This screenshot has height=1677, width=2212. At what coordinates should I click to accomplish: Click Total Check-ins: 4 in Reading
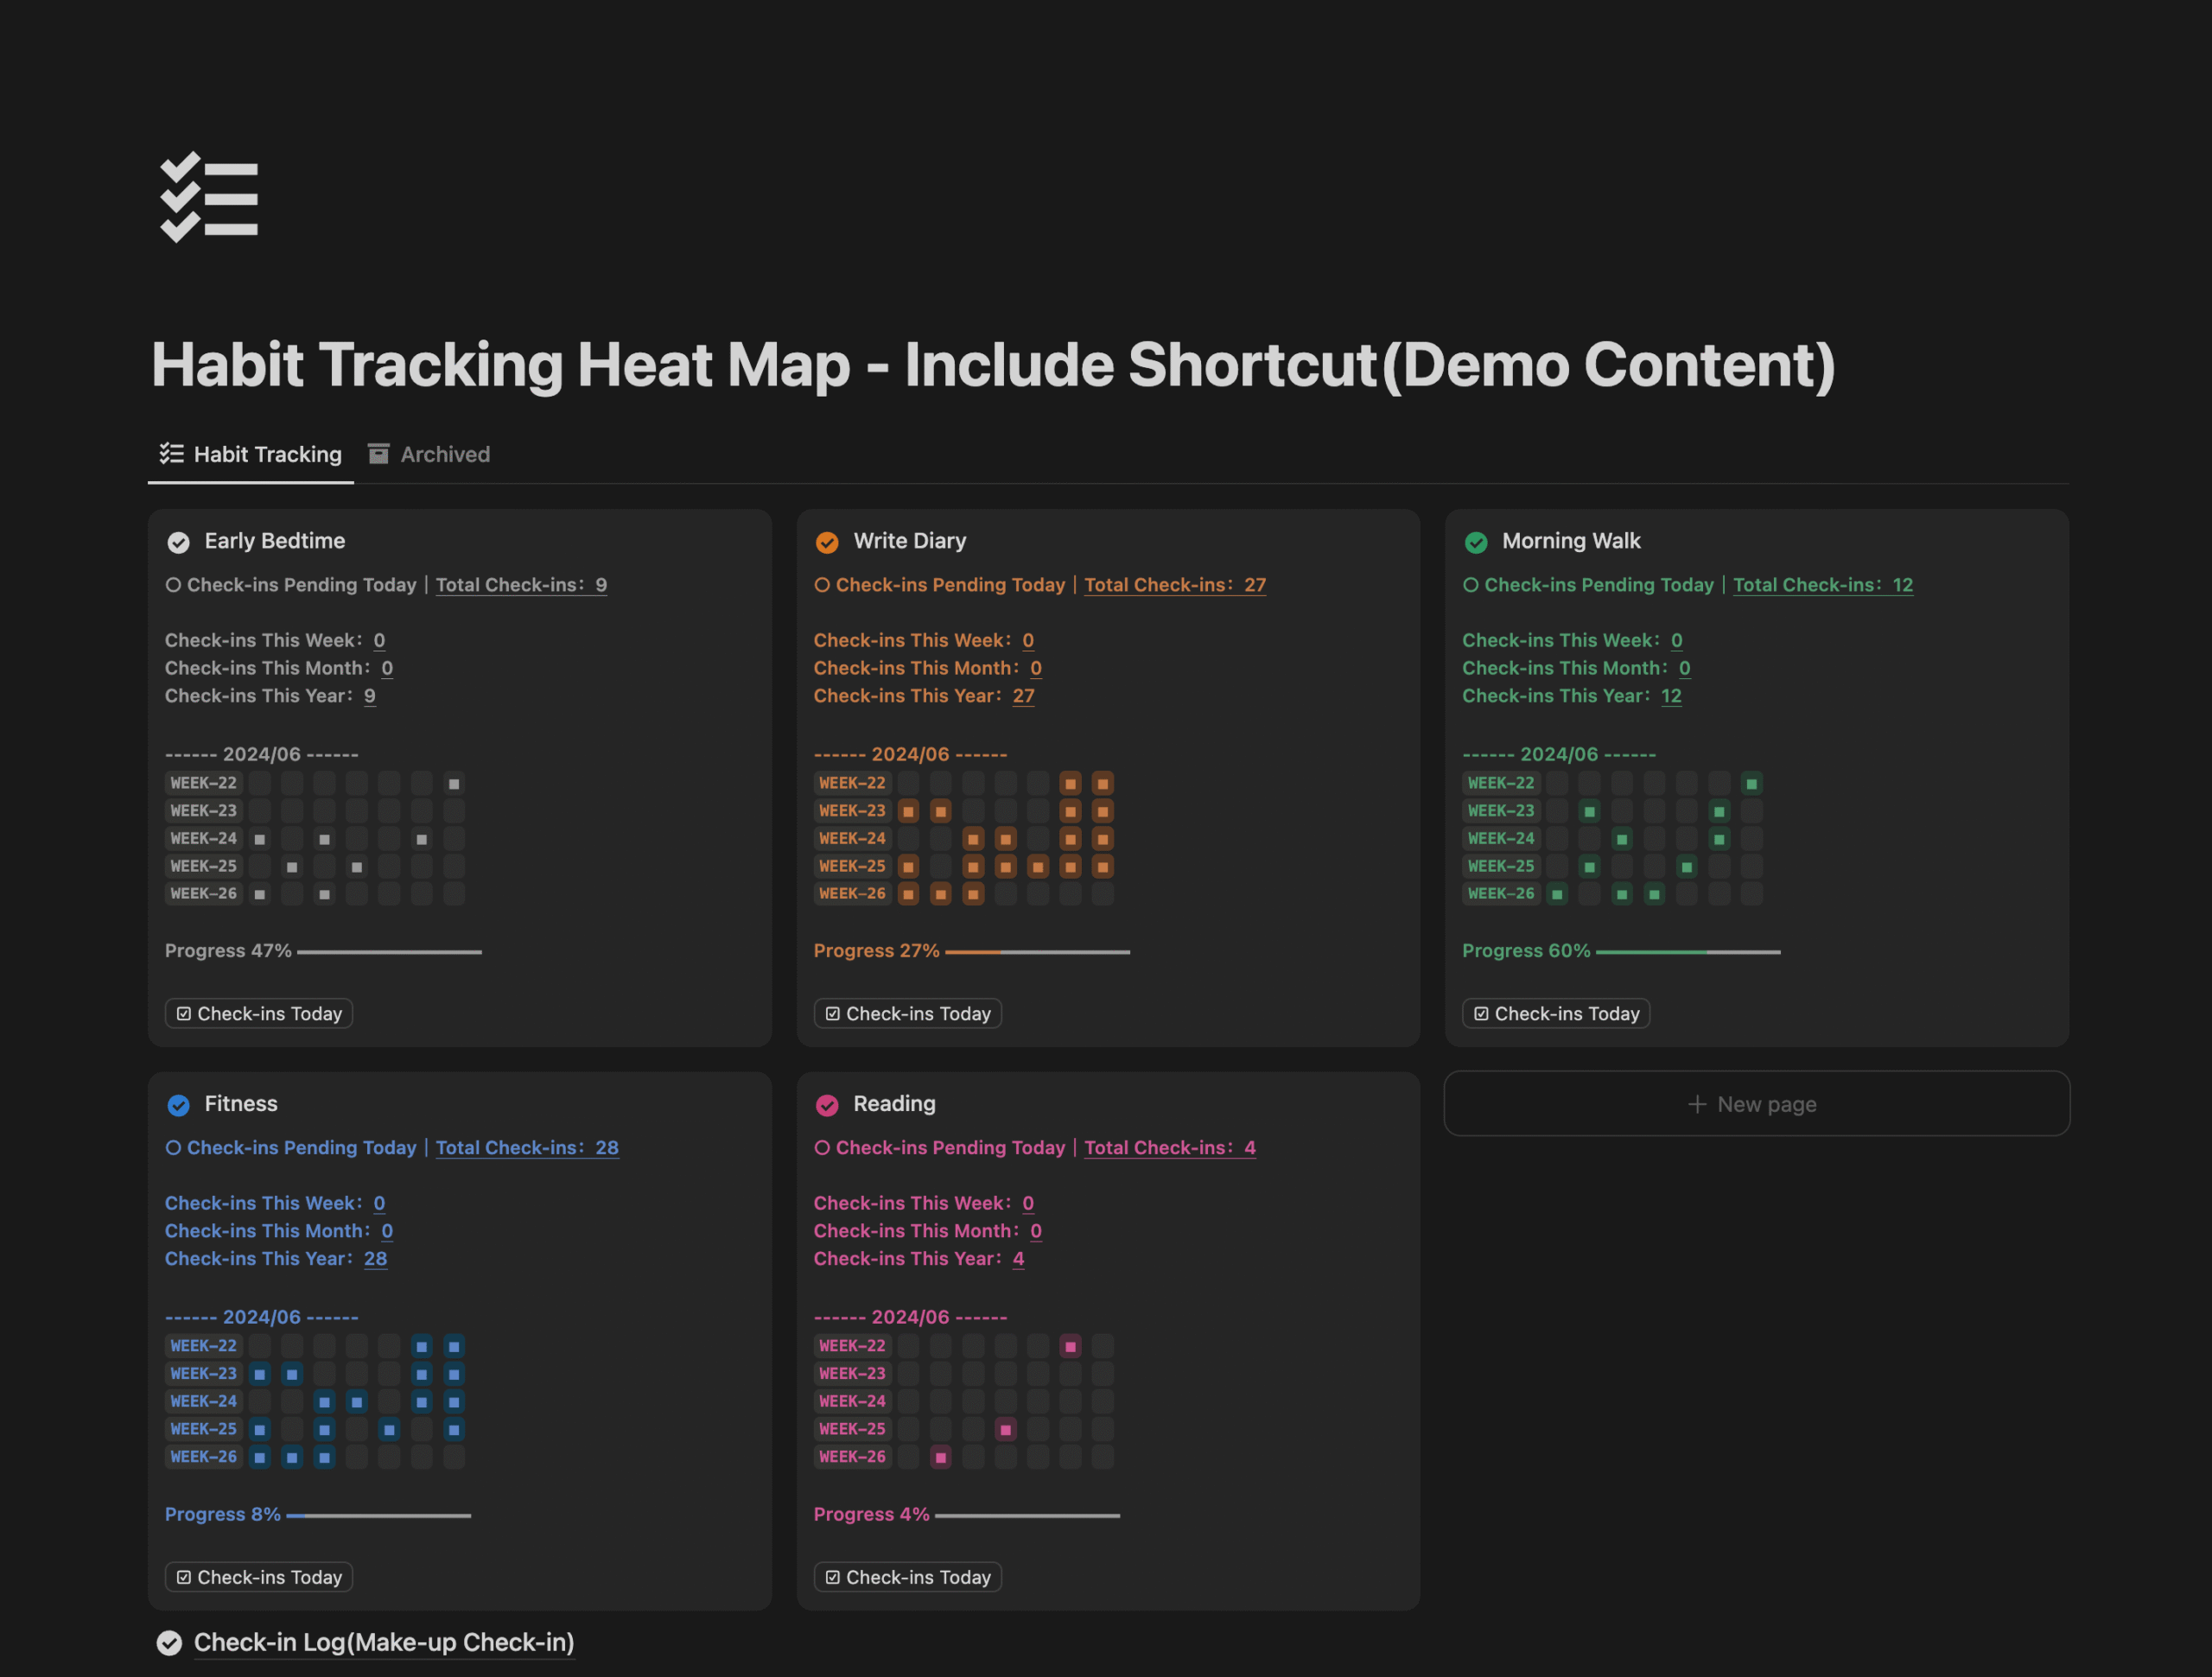click(x=1170, y=1148)
